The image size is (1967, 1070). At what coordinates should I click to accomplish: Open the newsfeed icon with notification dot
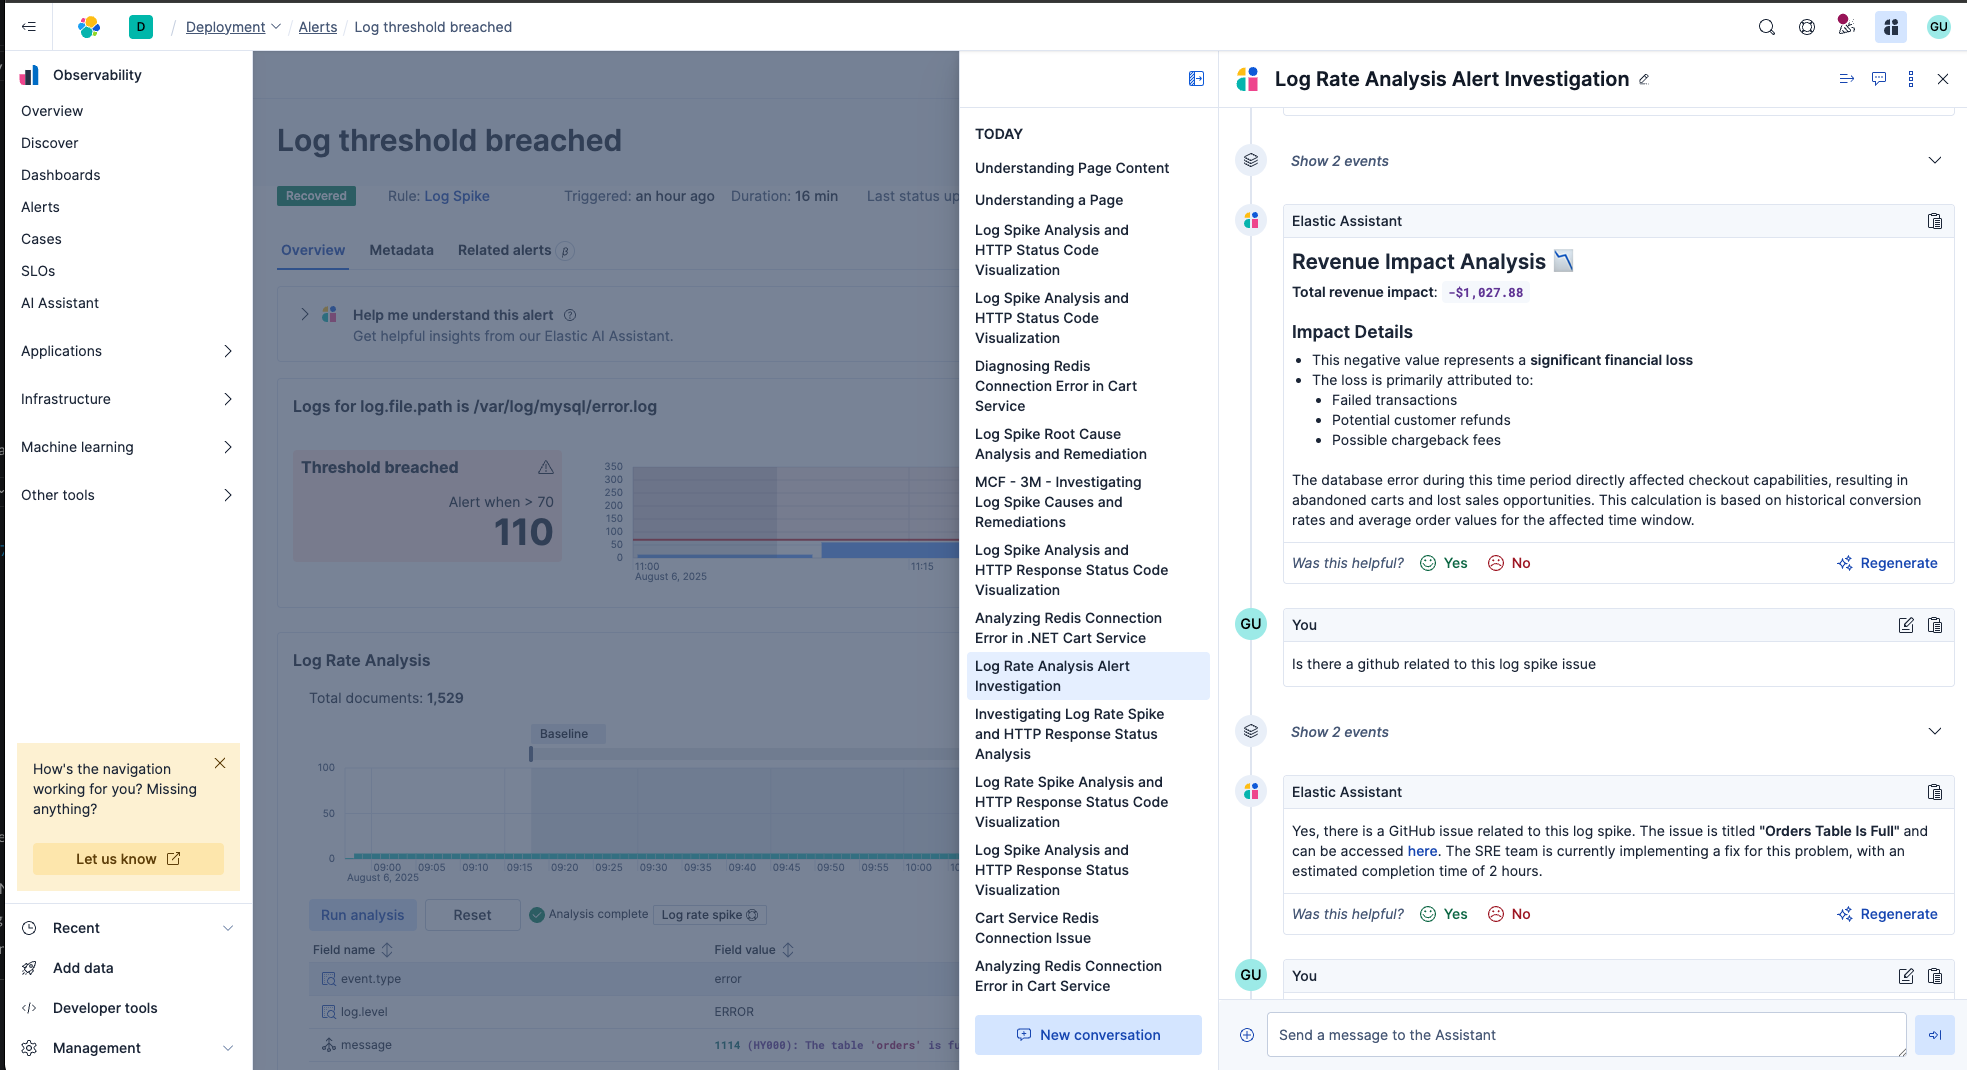point(1846,25)
